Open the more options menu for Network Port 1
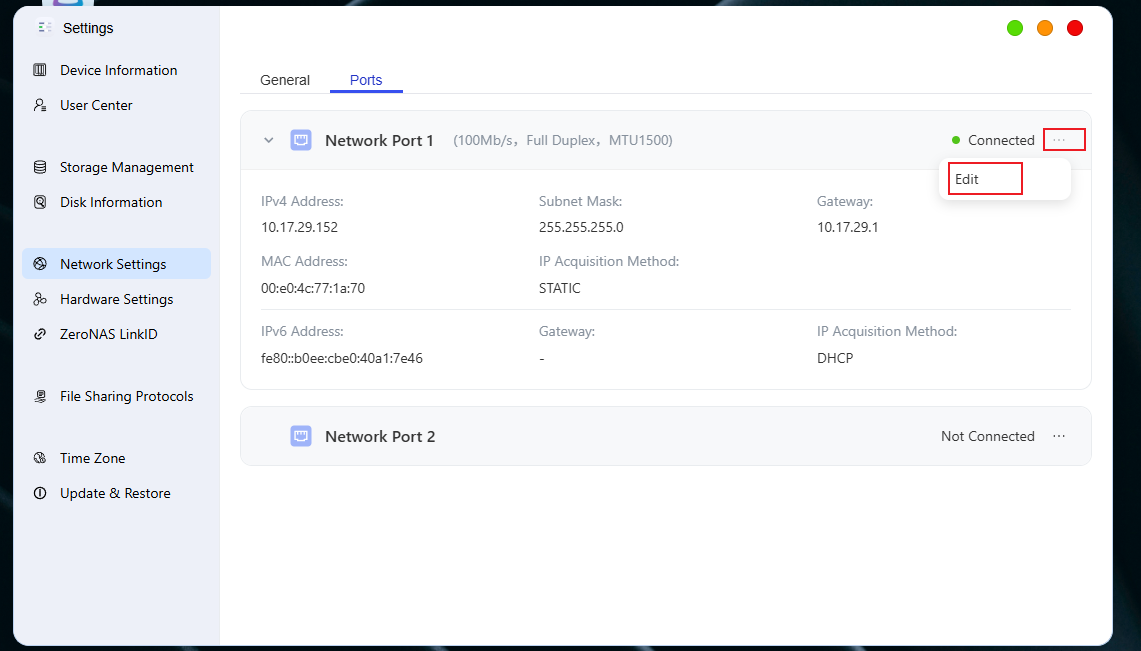 coord(1059,140)
